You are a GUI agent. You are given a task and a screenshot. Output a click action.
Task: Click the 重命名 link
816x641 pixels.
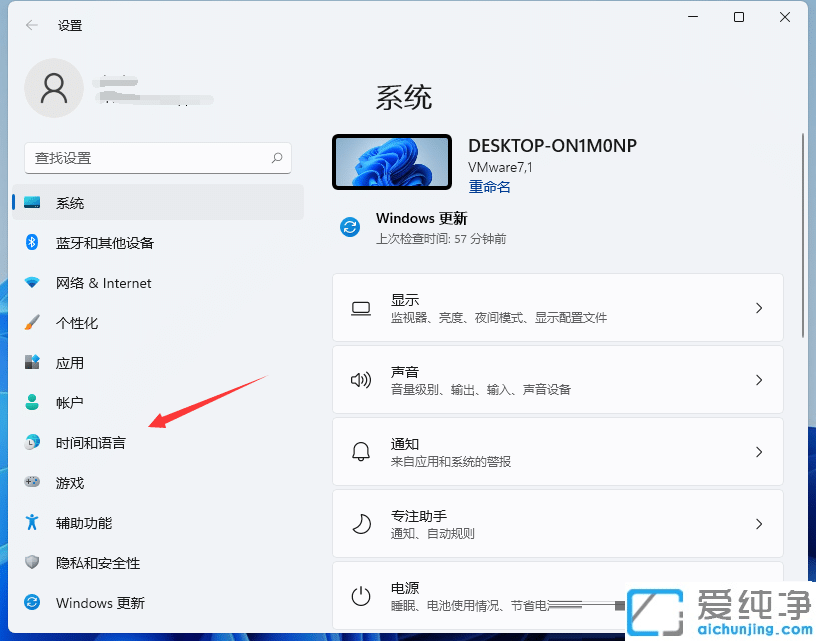[x=489, y=187]
